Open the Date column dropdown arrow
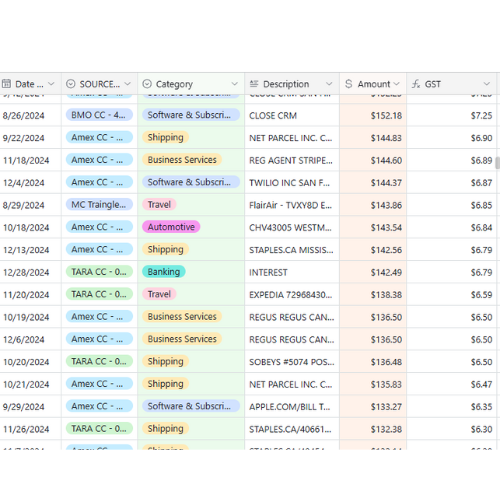This screenshot has width=500, height=500. coord(51,84)
